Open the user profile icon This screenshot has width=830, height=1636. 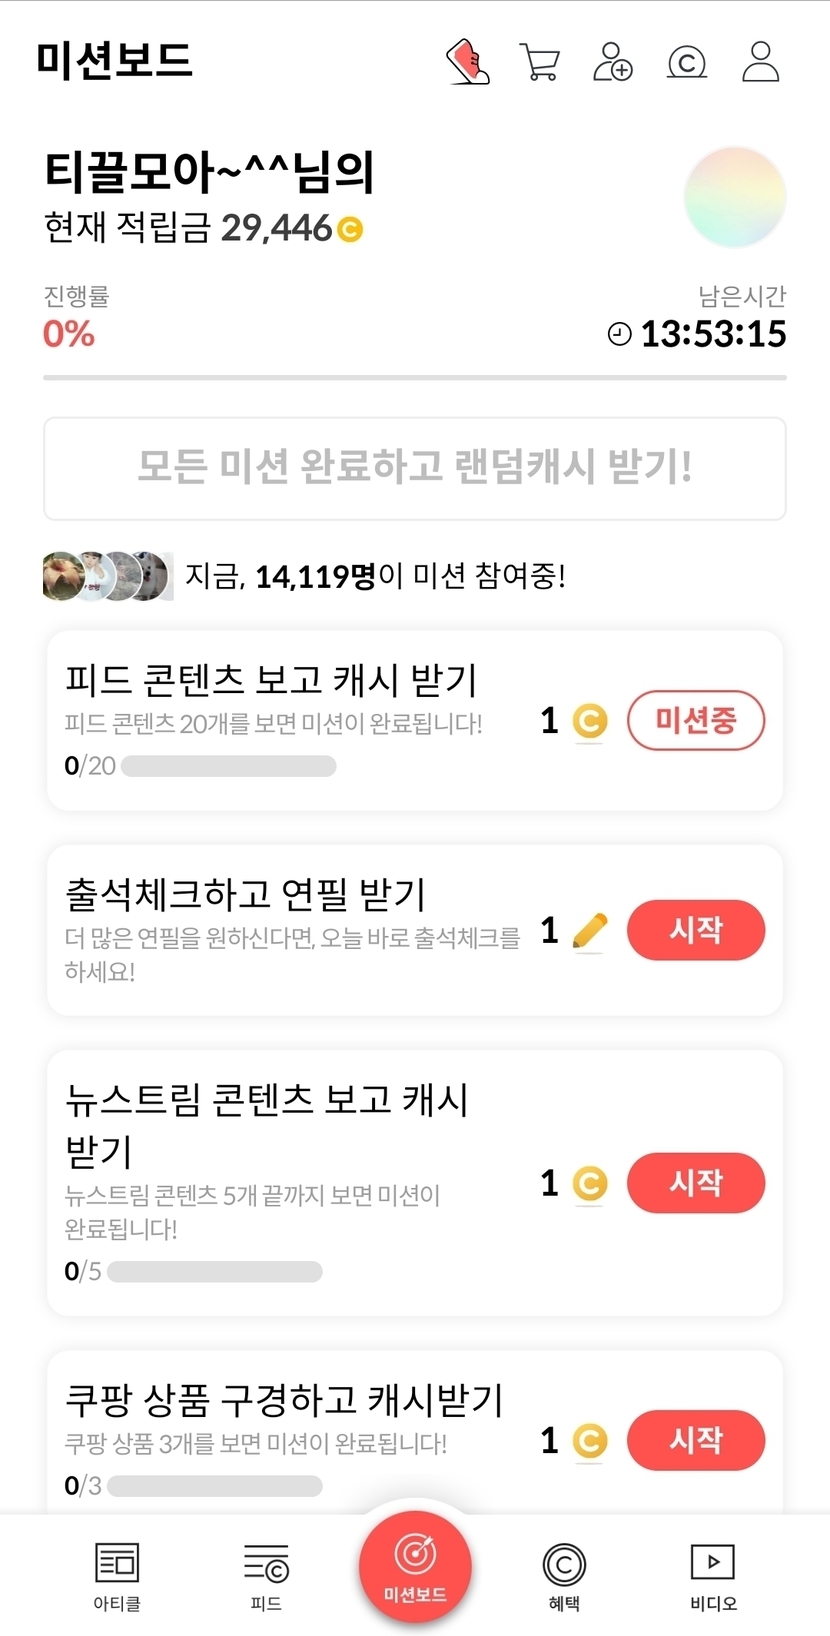tap(761, 62)
